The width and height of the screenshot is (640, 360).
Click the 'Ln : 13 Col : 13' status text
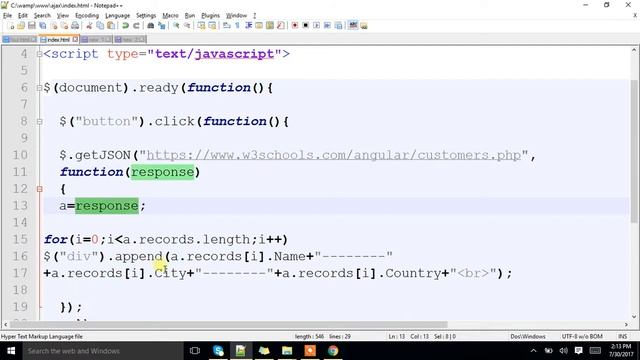408,336
